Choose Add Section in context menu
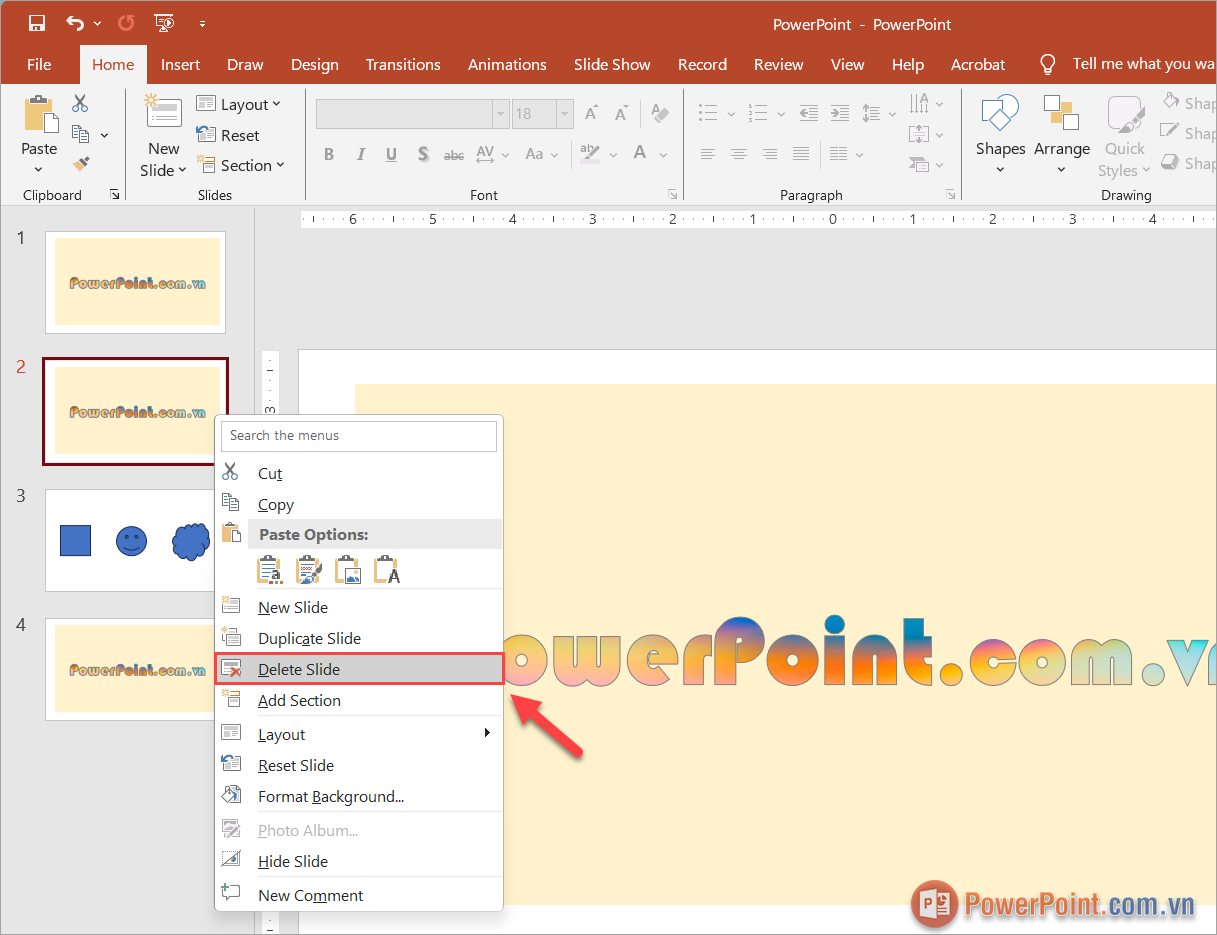Screen dimensions: 1217x935 [359, 700]
